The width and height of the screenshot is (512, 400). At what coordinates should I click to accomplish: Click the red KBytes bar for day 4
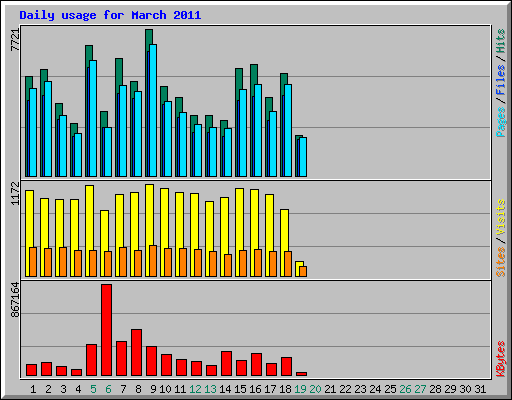coord(77,372)
